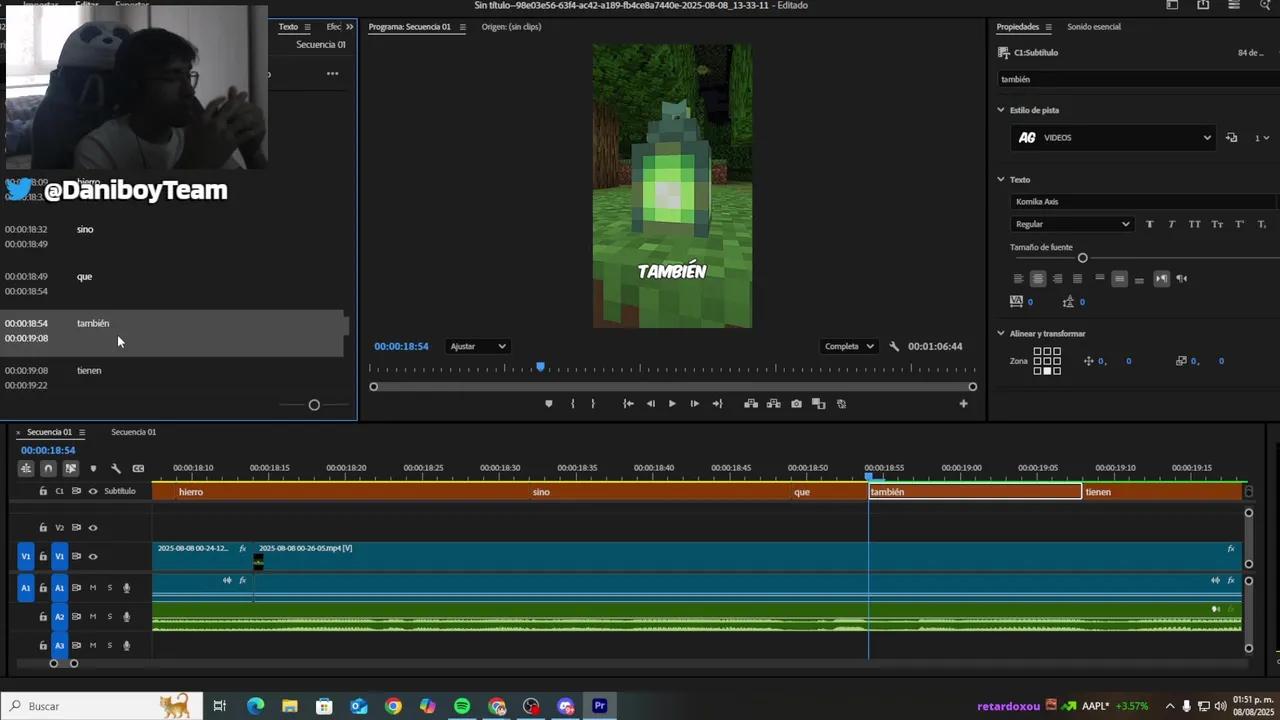Viewport: 1280px width, 720px height.
Task: Hide the Subtítulo caption track eye
Action: [93, 491]
